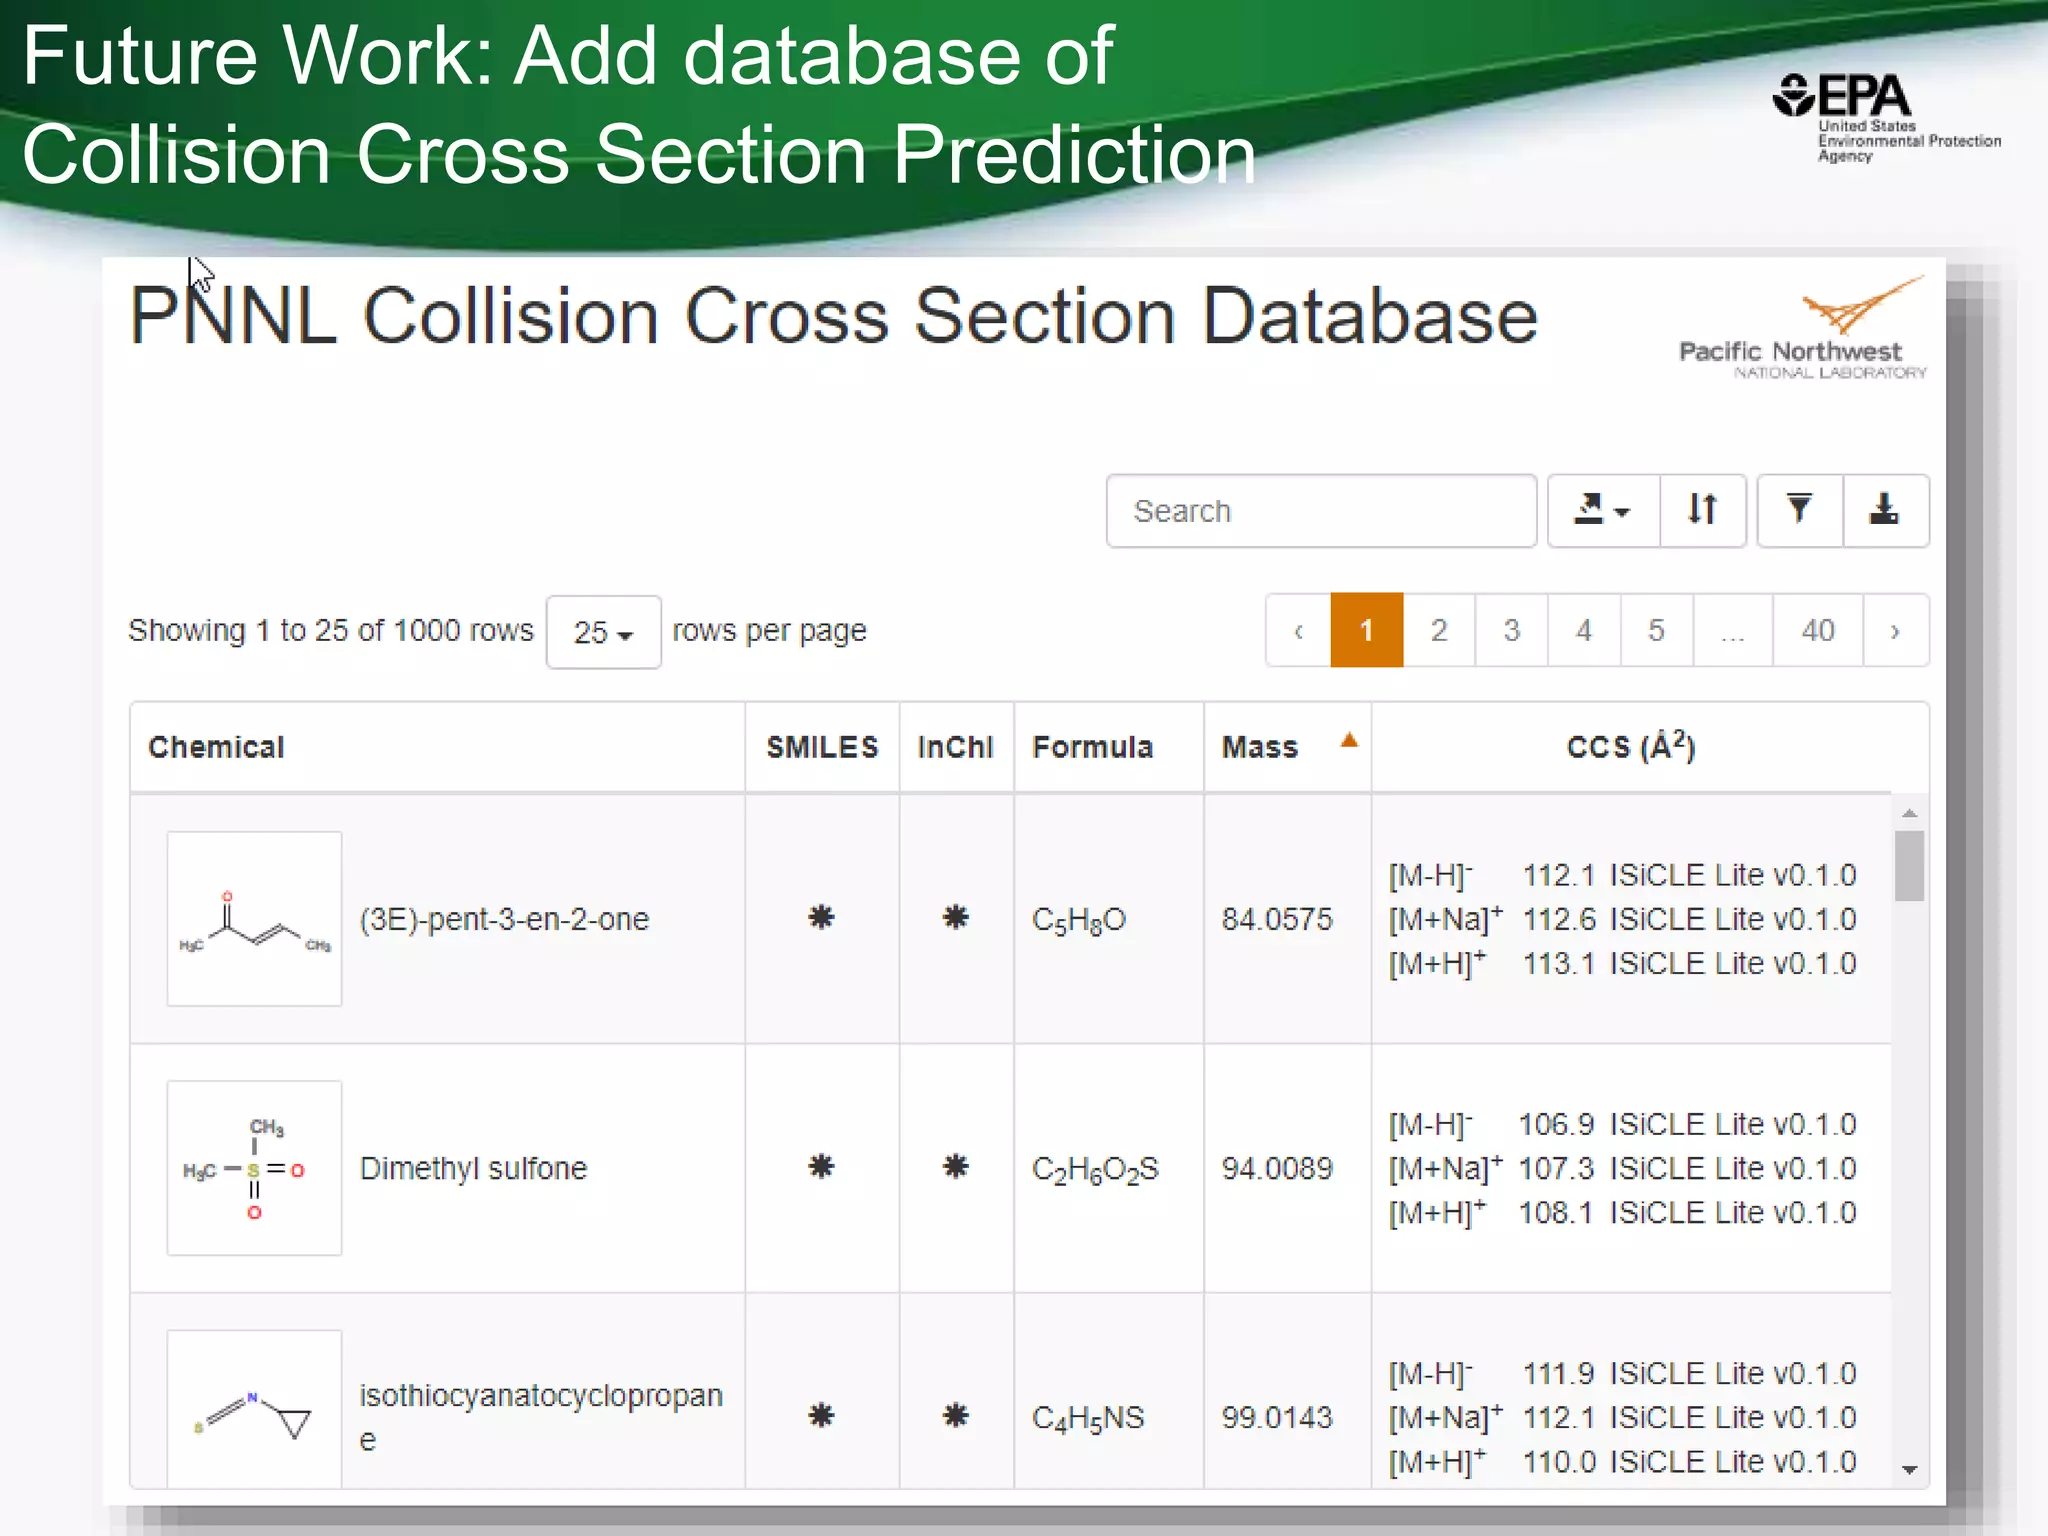2048x1536 pixels.
Task: Click the formula C2H6O2S
Action: [x=1095, y=1169]
